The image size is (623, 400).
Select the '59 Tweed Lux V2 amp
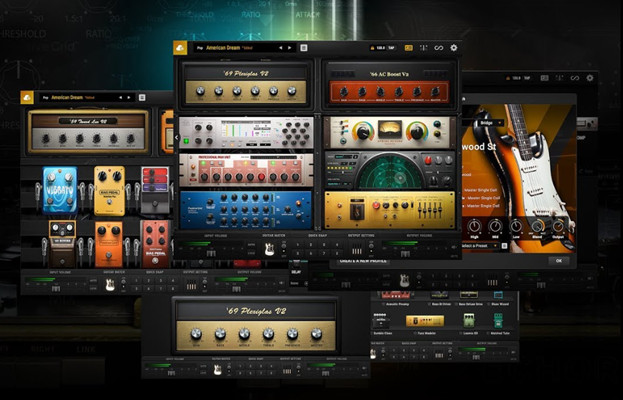click(x=88, y=132)
